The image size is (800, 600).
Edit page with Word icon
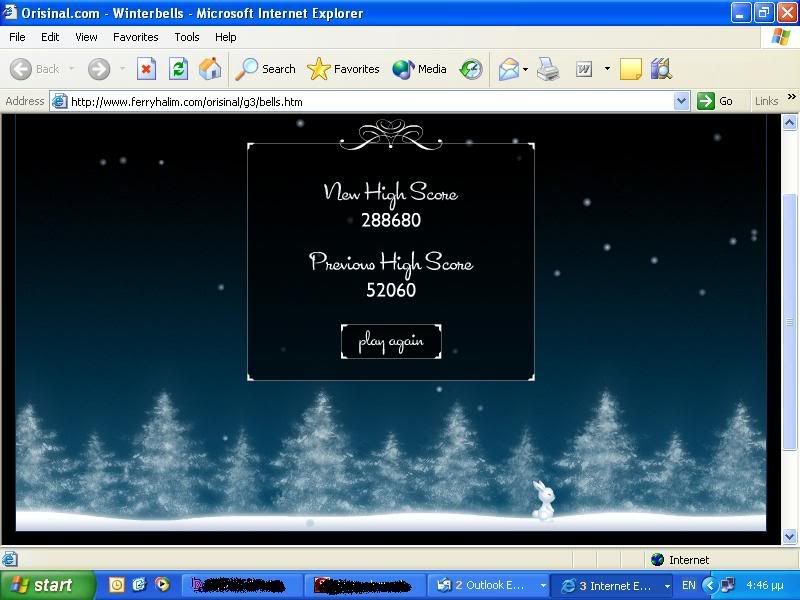point(584,69)
